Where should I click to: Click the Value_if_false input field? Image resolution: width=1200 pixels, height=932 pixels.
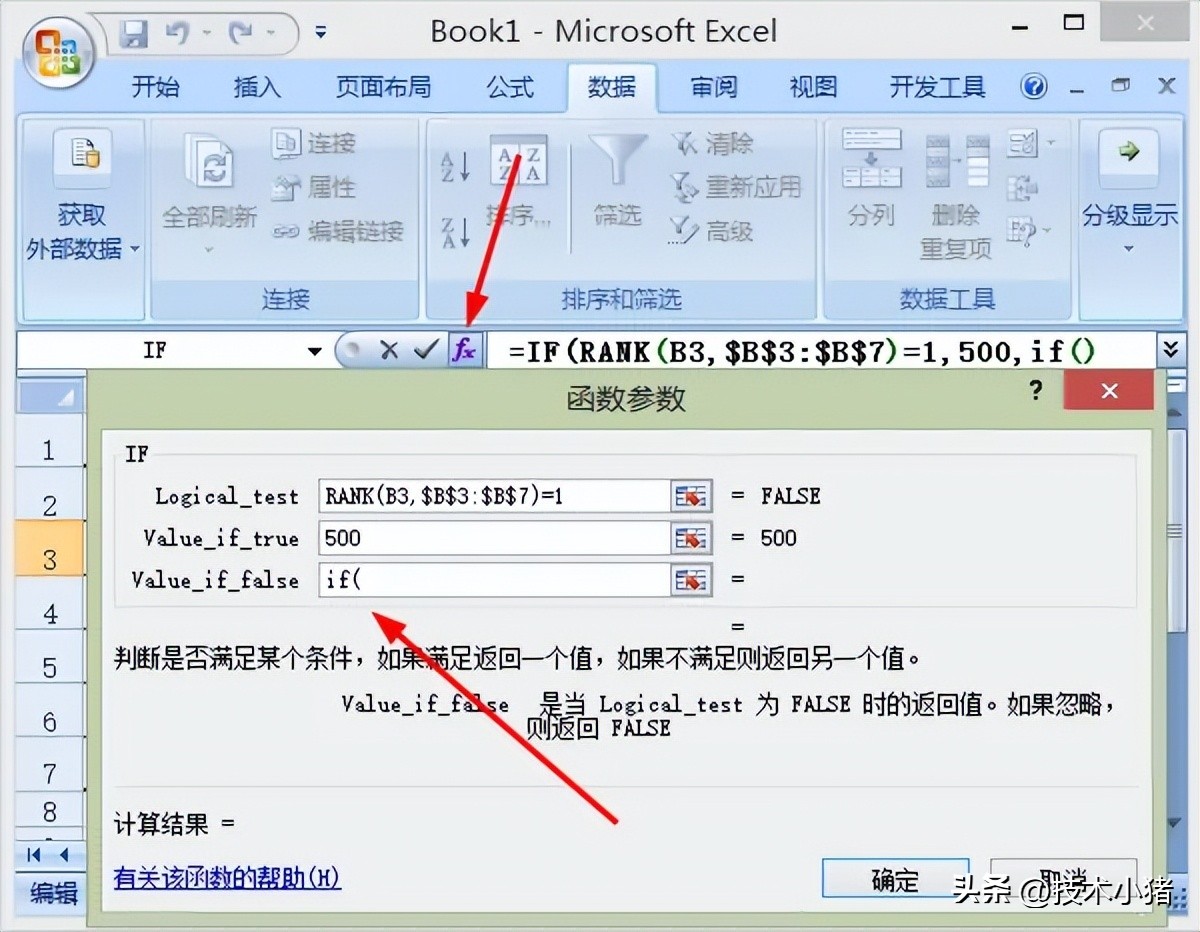[x=494, y=580]
